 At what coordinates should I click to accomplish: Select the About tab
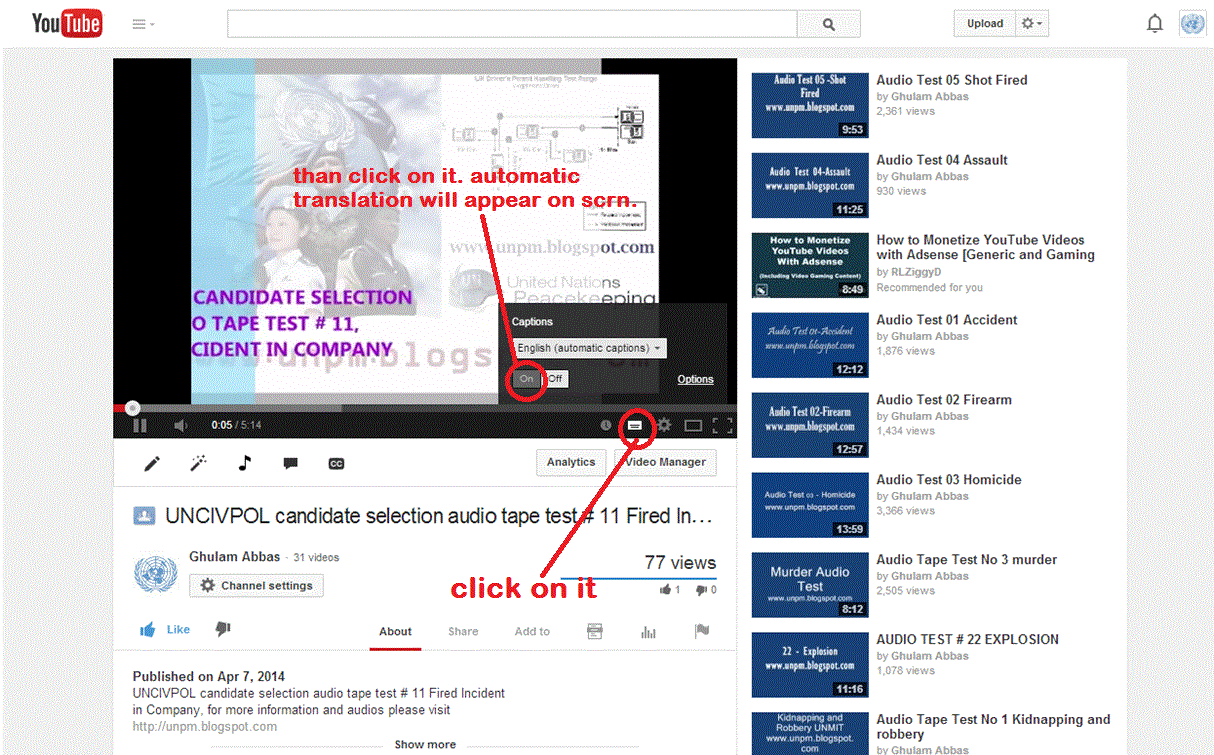click(395, 631)
